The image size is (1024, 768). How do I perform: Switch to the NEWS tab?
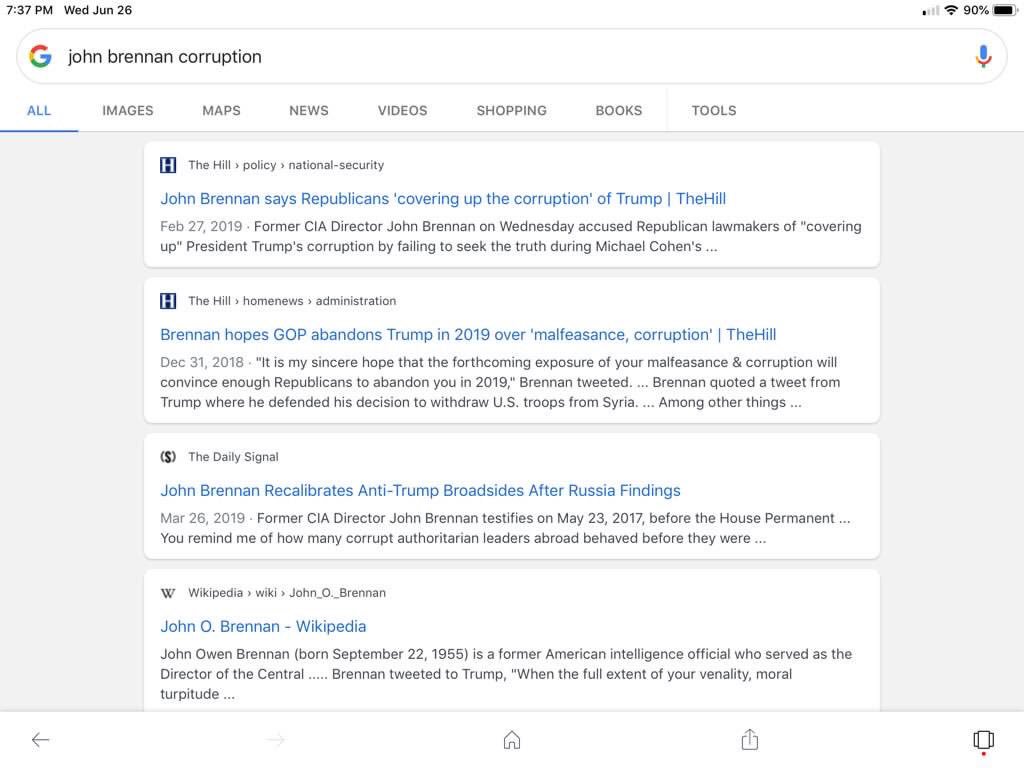tap(309, 110)
